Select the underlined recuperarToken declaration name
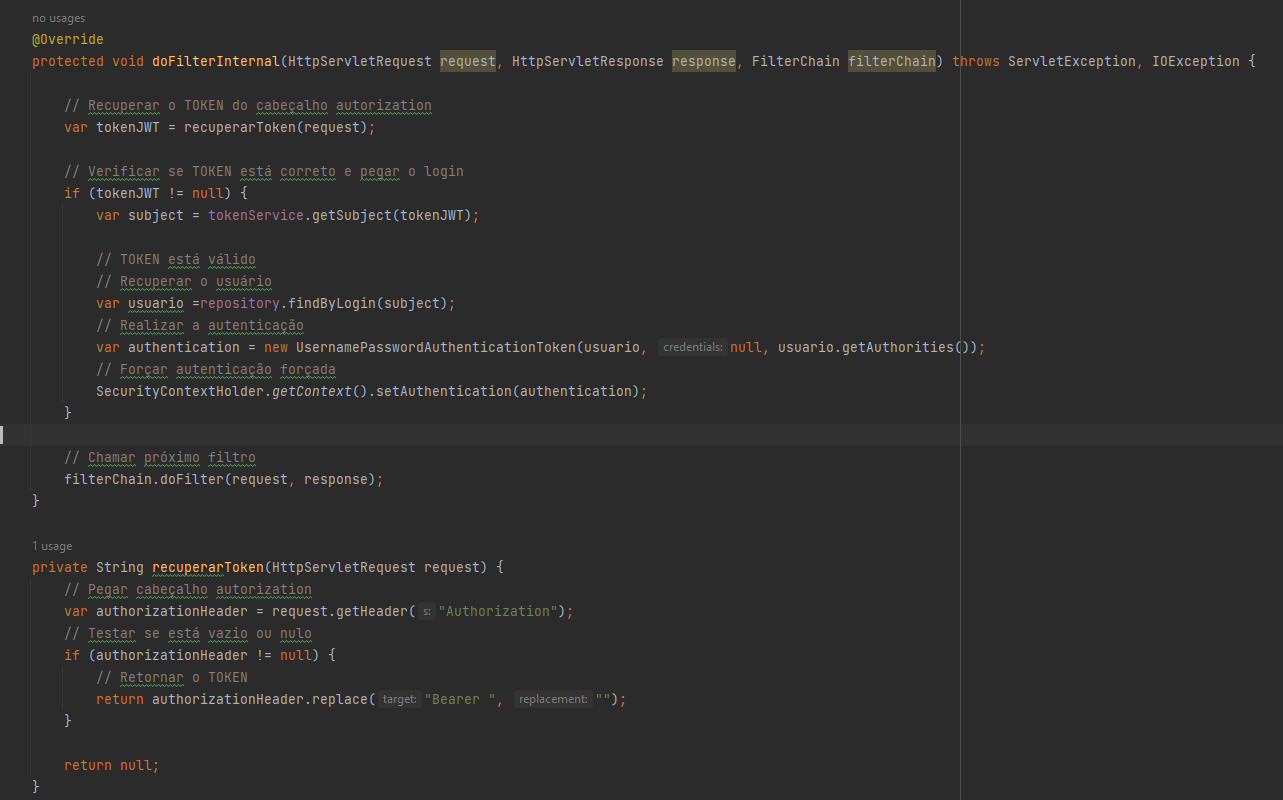This screenshot has width=1283, height=800. (x=208, y=567)
